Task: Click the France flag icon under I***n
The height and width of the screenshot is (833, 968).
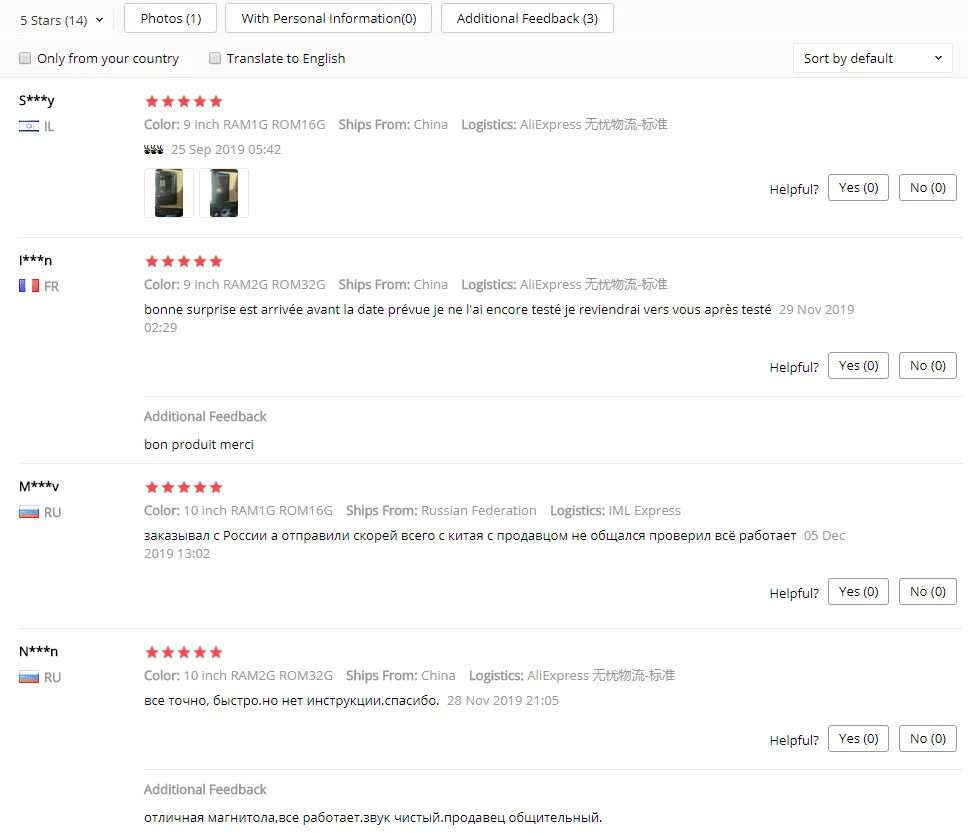Action: (x=28, y=286)
